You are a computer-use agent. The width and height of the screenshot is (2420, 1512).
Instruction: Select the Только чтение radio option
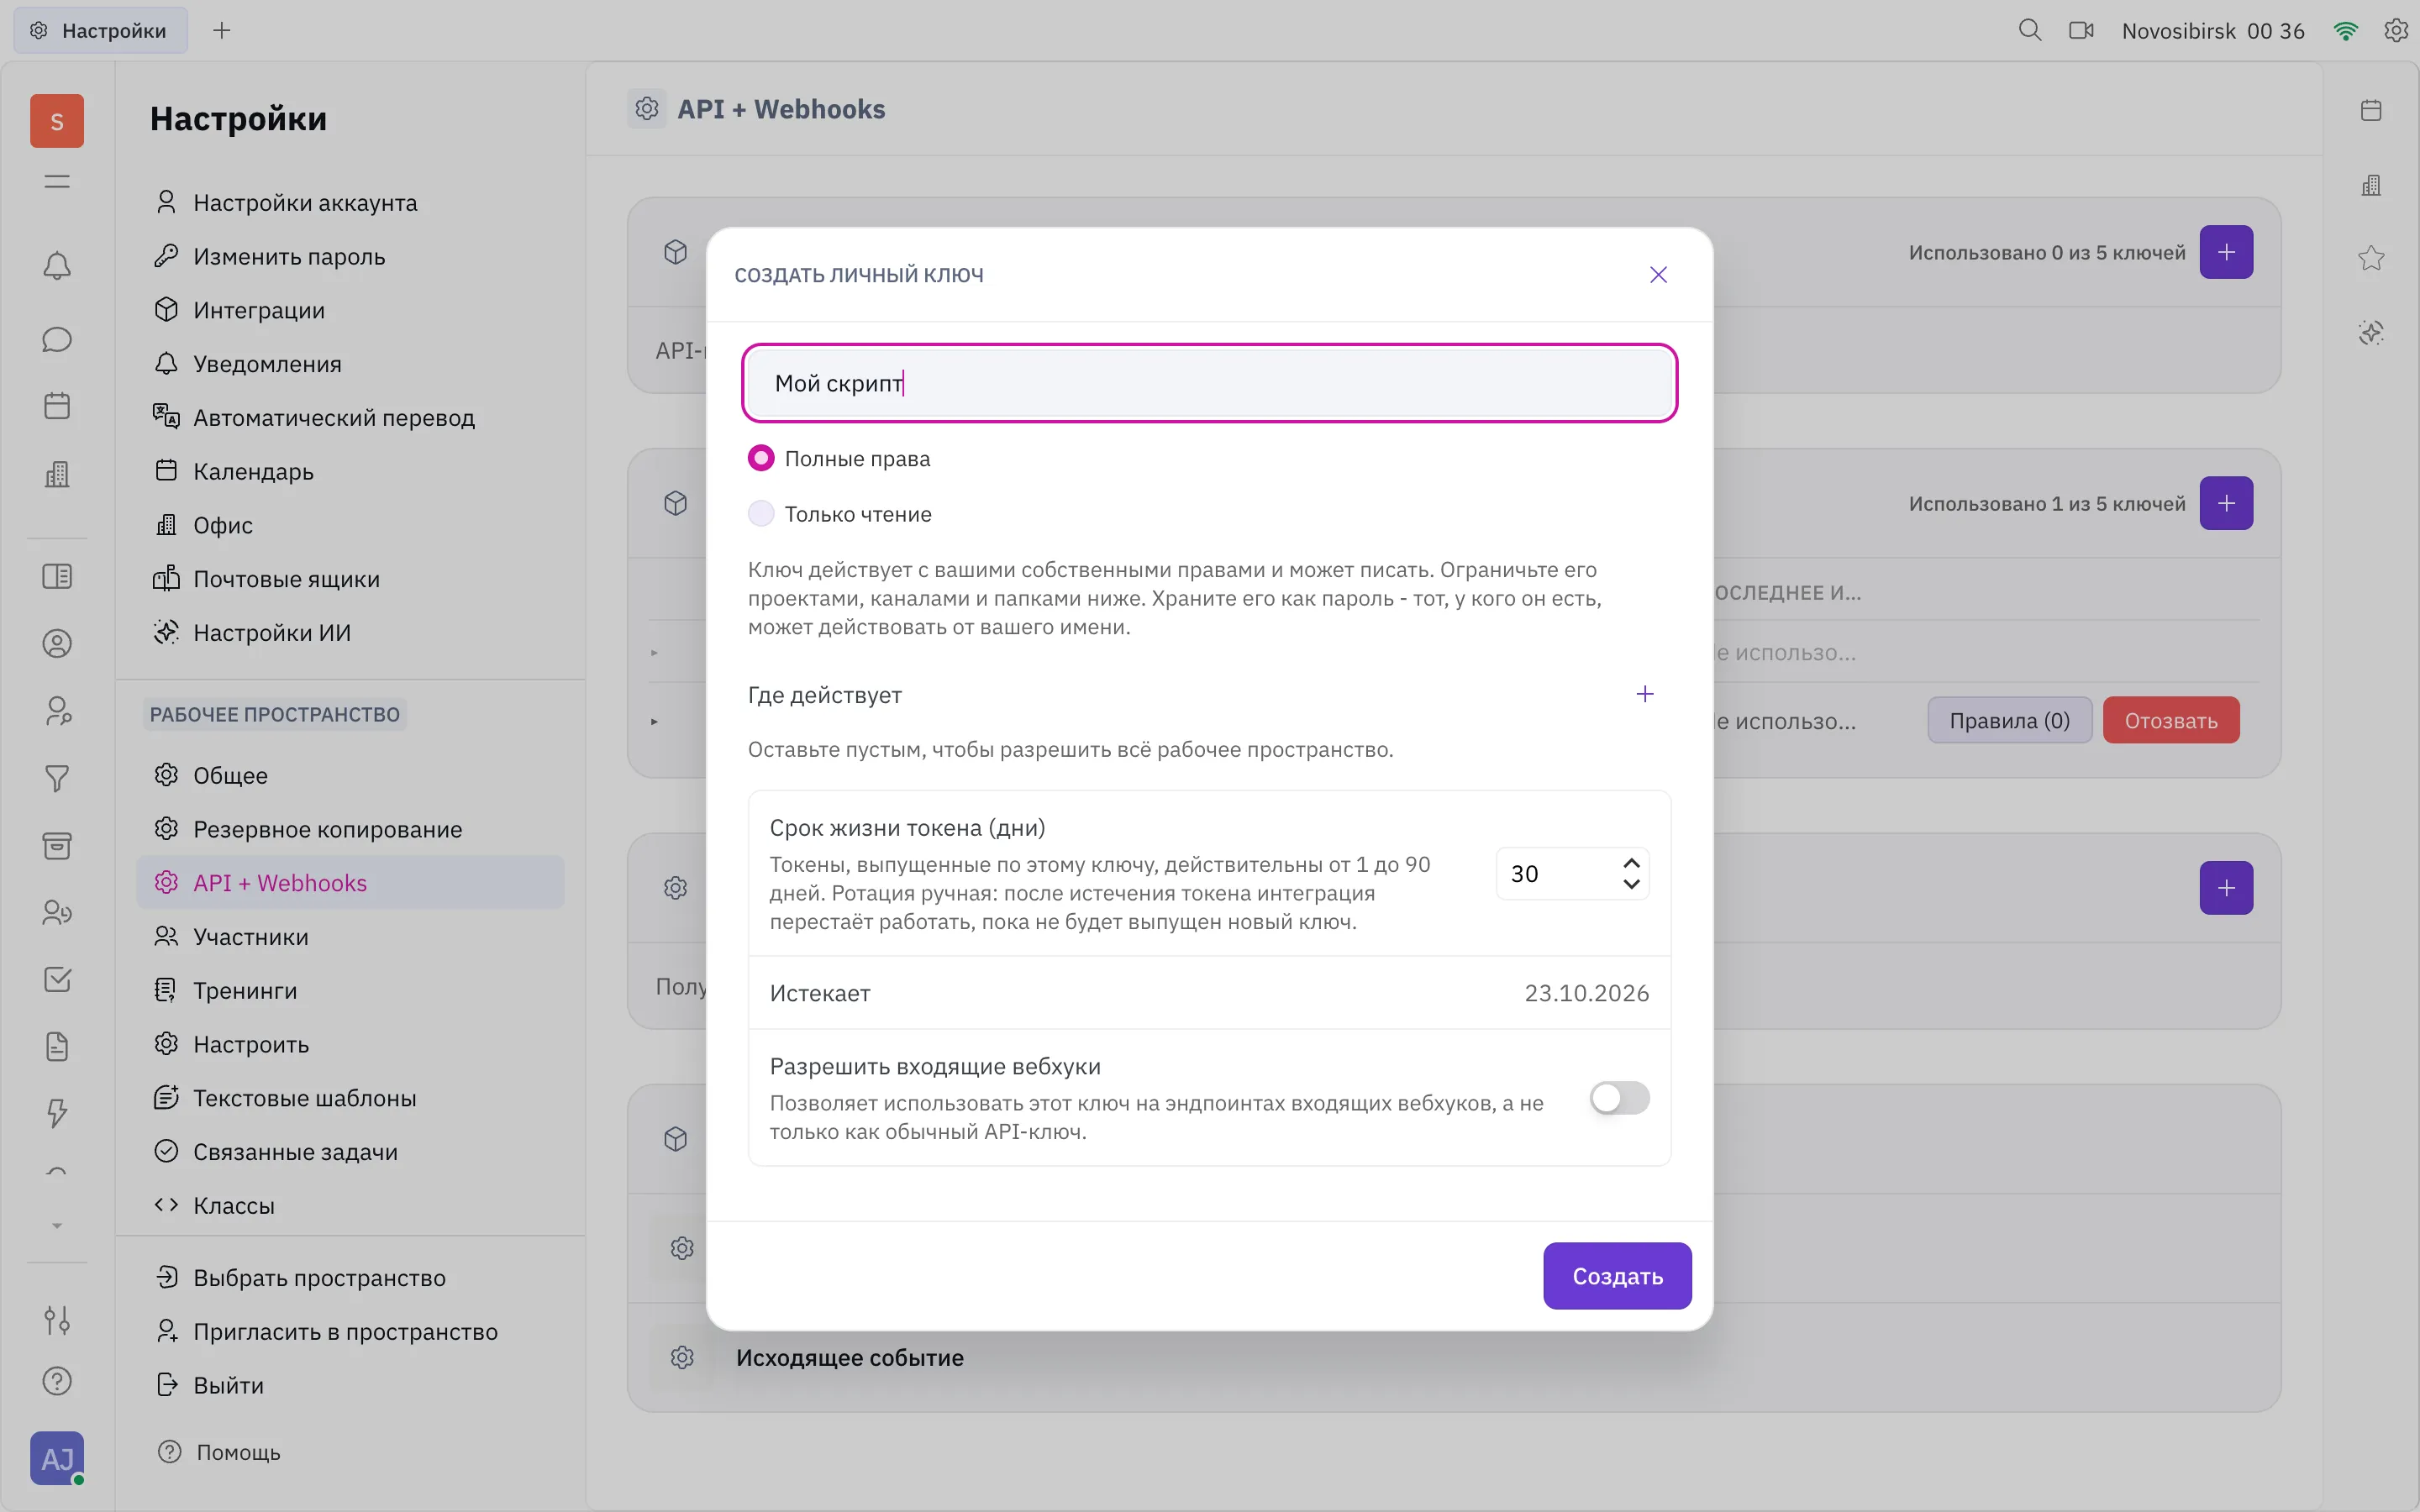761,514
